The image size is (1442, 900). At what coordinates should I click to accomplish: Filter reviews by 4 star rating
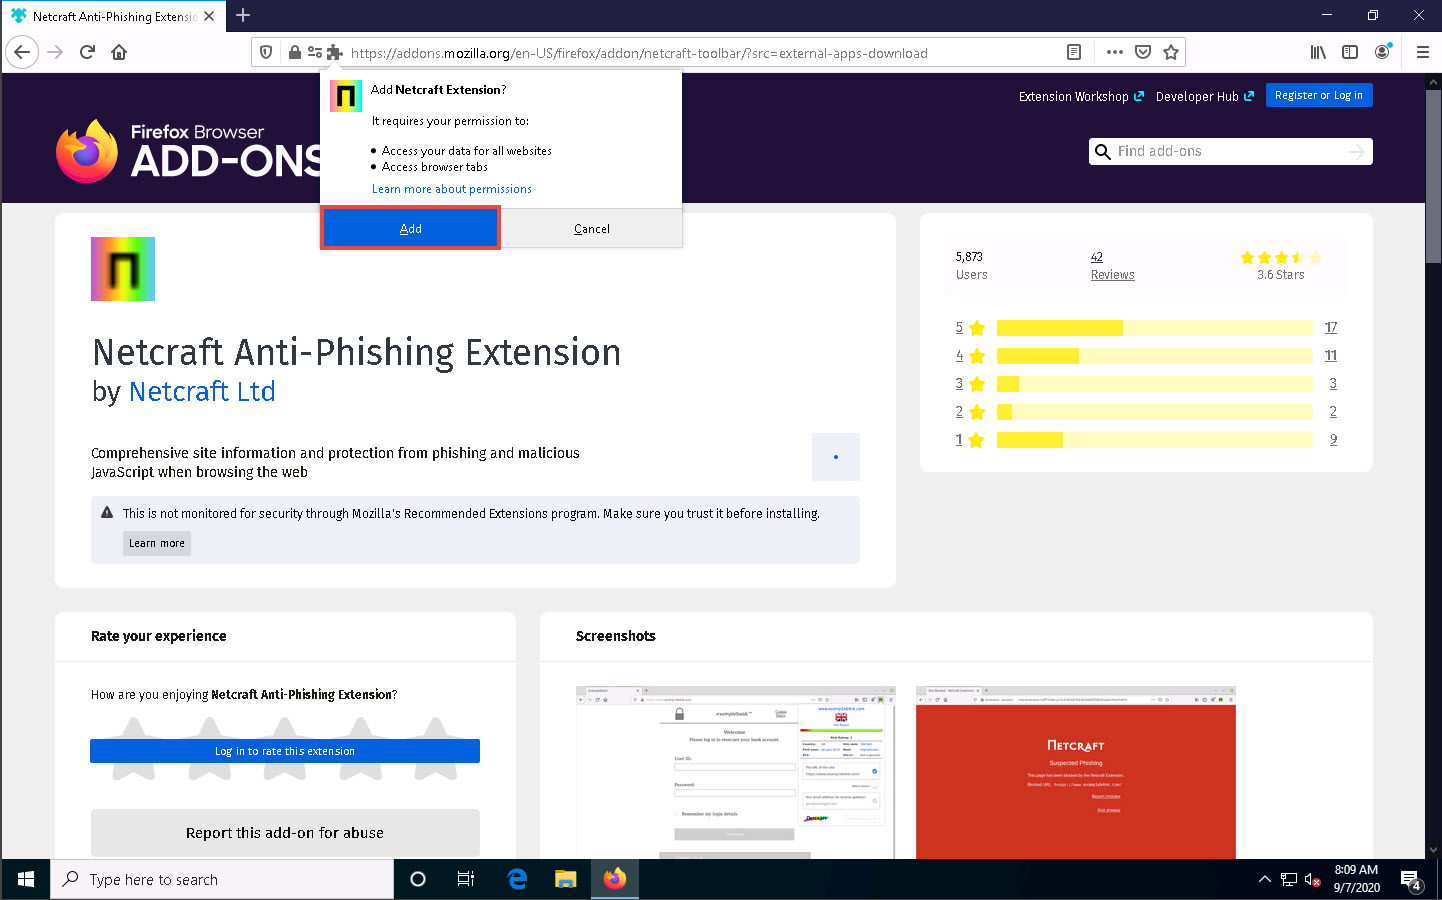970,356
